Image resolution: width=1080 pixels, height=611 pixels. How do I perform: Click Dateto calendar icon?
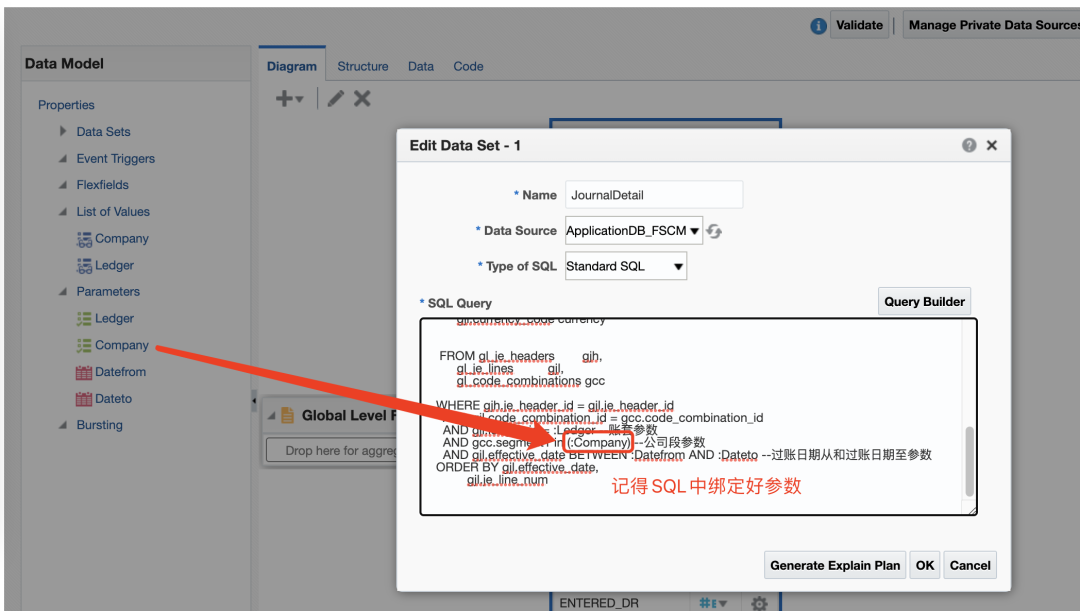[84, 400]
